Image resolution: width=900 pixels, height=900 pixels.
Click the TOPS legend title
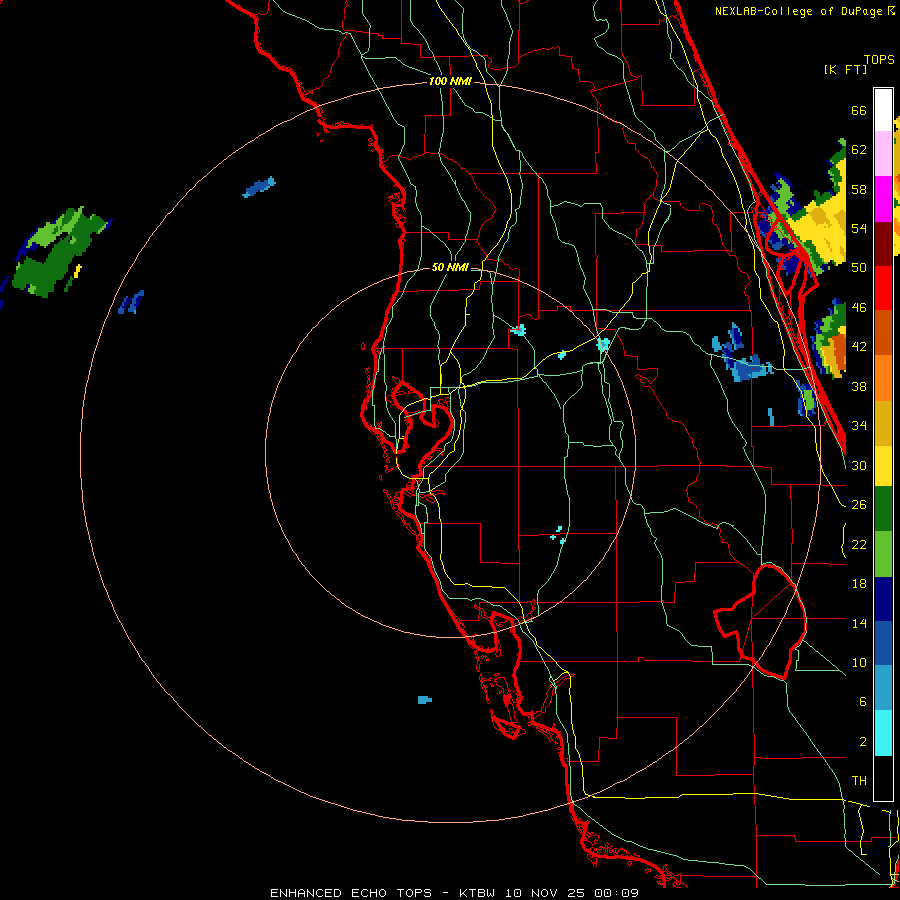879,59
